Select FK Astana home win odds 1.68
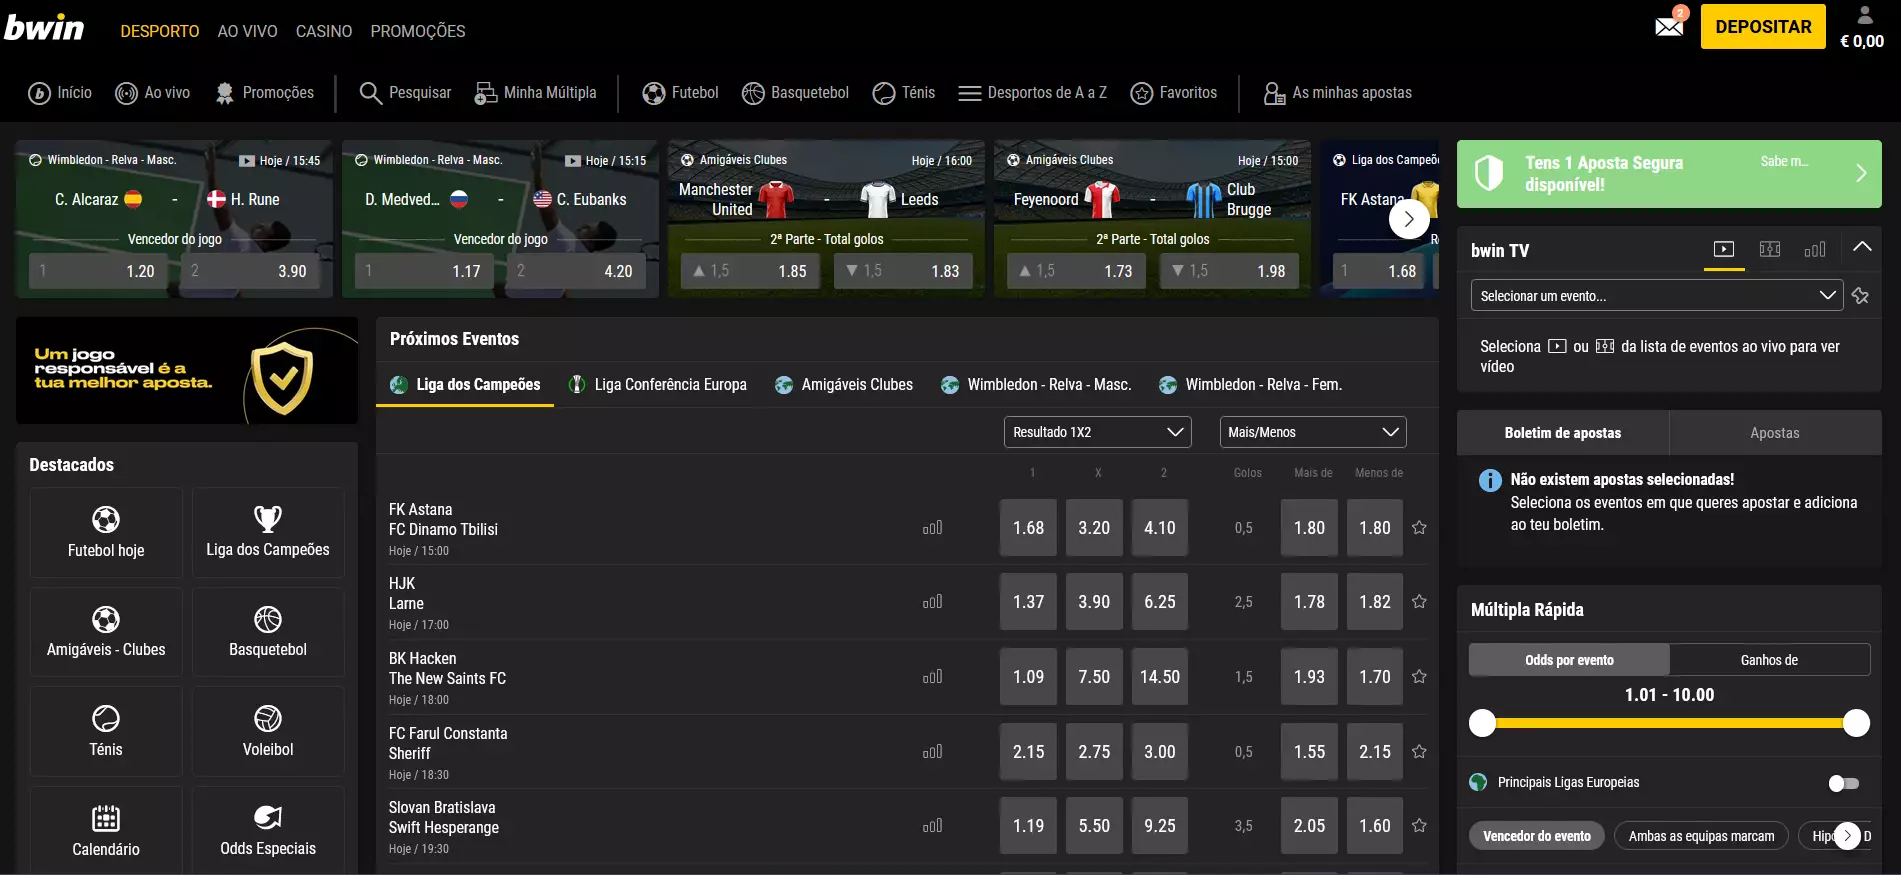Viewport: 1901px width, 875px height. (x=1028, y=528)
